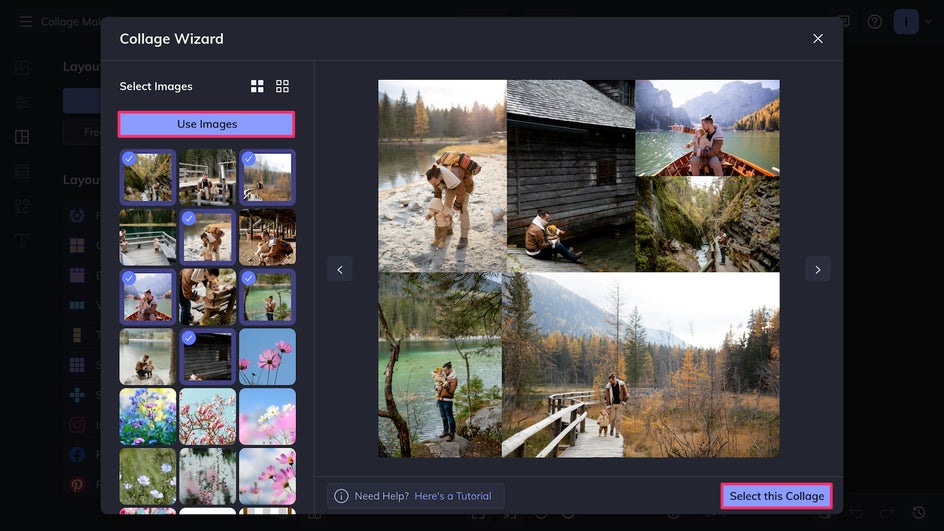Open the feedback chat icon

coord(844,22)
